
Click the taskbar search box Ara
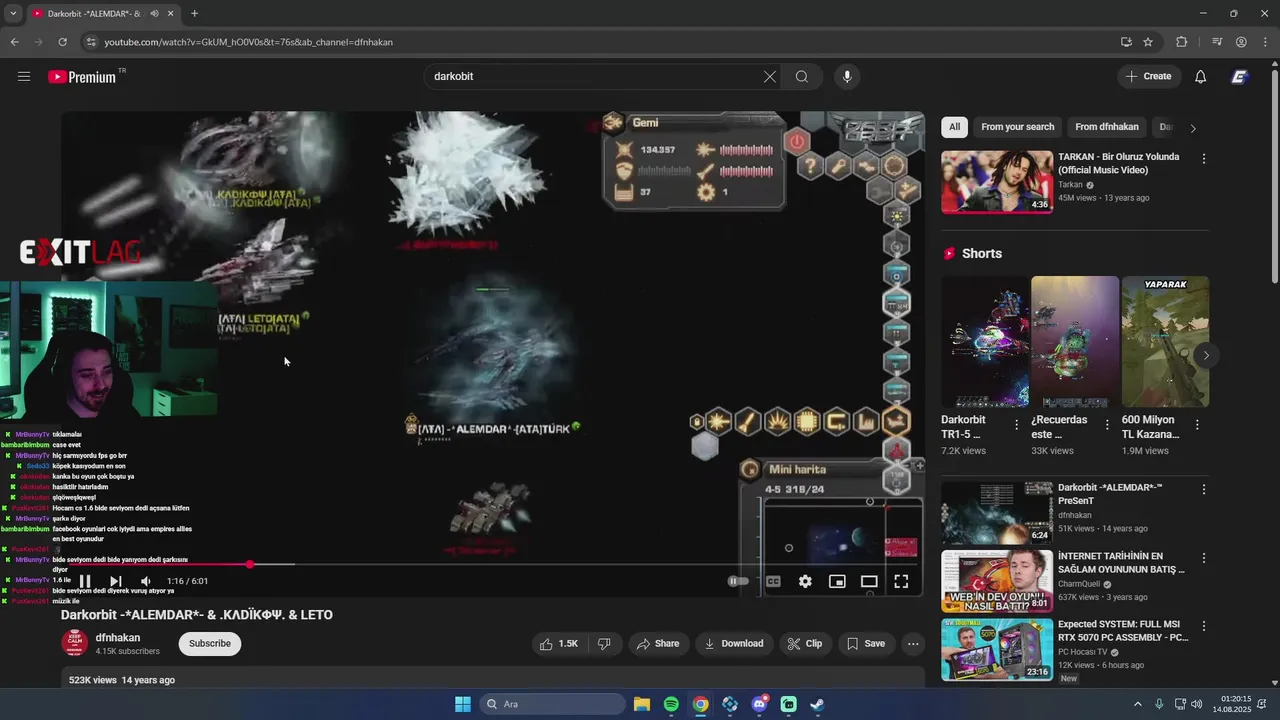click(x=552, y=704)
